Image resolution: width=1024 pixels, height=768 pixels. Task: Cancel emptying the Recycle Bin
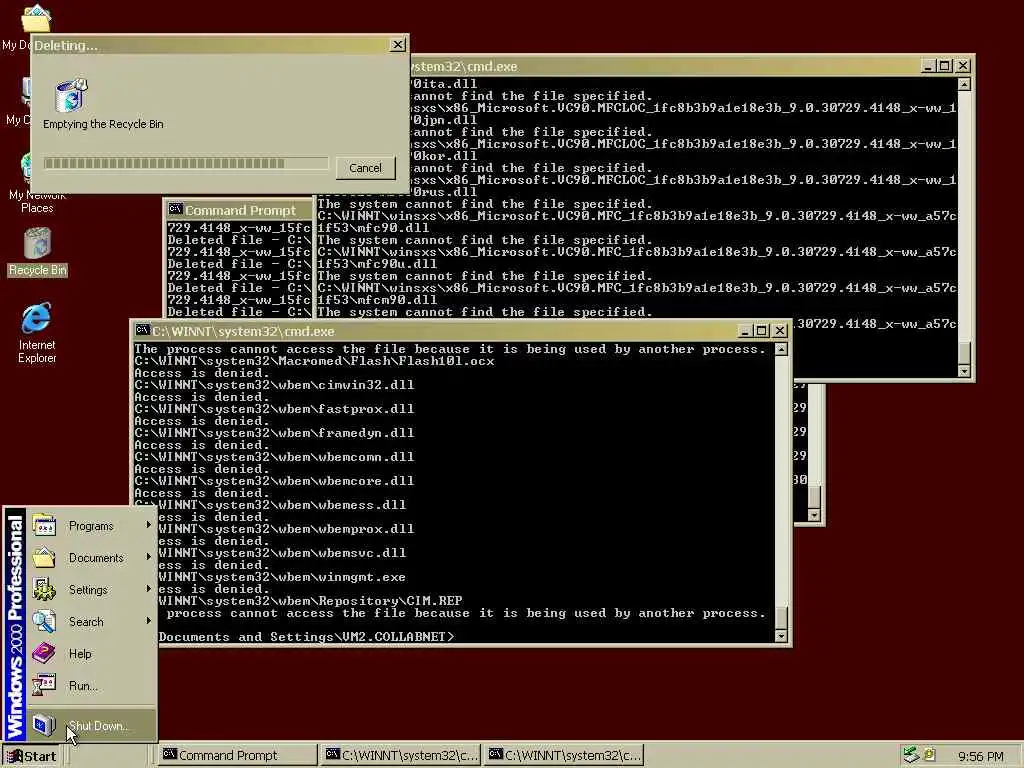[365, 168]
